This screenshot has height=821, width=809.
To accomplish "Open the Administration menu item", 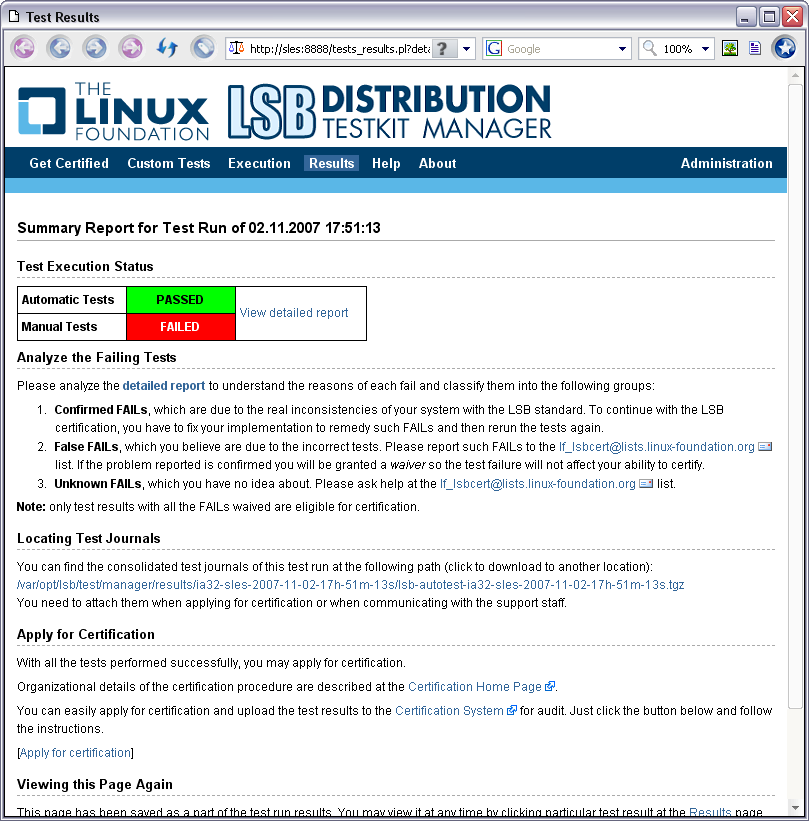I will [x=726, y=163].
